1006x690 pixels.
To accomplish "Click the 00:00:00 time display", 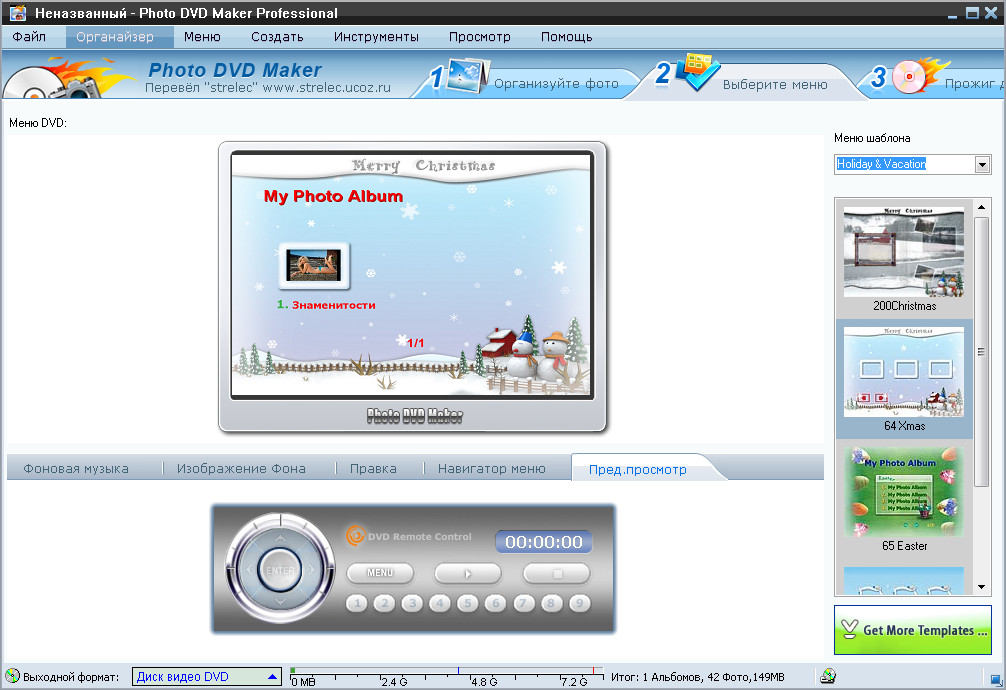I will coord(543,542).
